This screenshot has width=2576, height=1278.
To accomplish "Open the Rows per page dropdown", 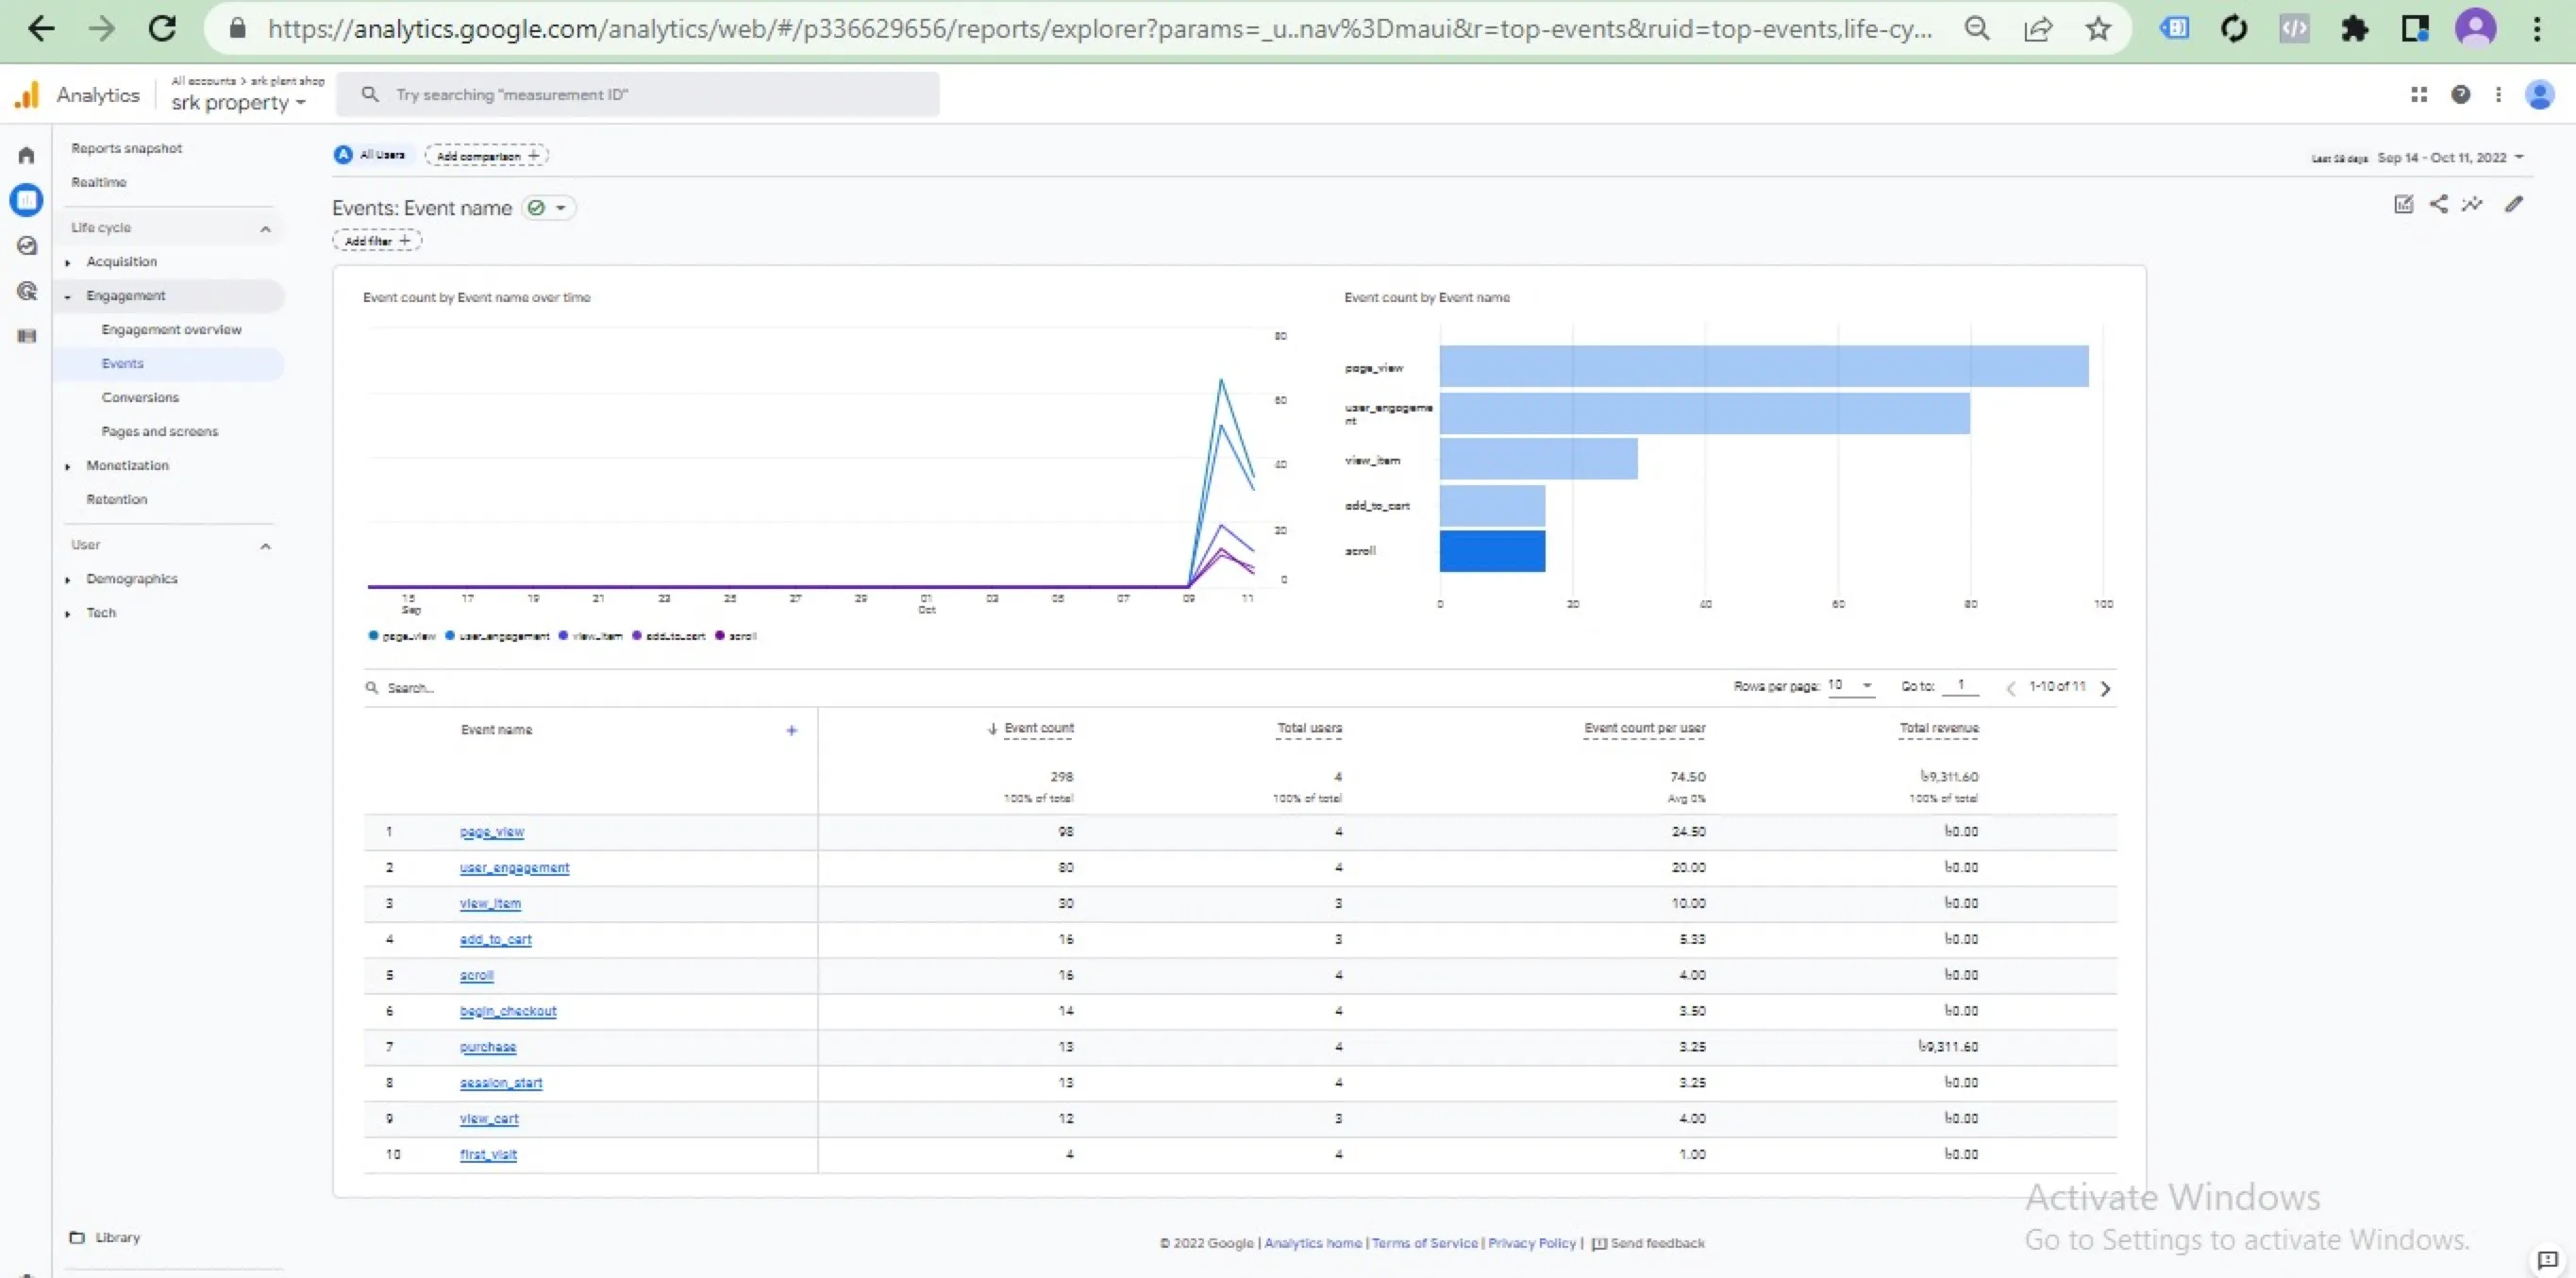I will click(x=1850, y=685).
